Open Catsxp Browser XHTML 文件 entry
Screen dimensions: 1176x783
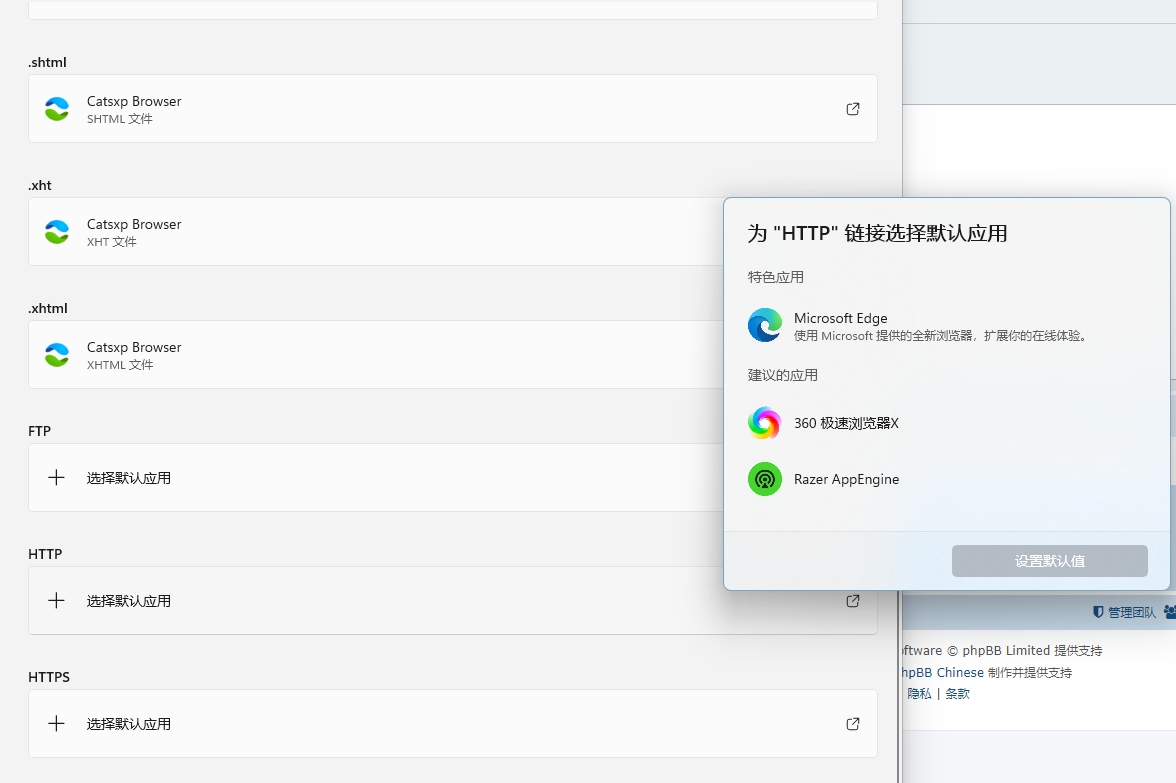pyautogui.click(x=453, y=355)
